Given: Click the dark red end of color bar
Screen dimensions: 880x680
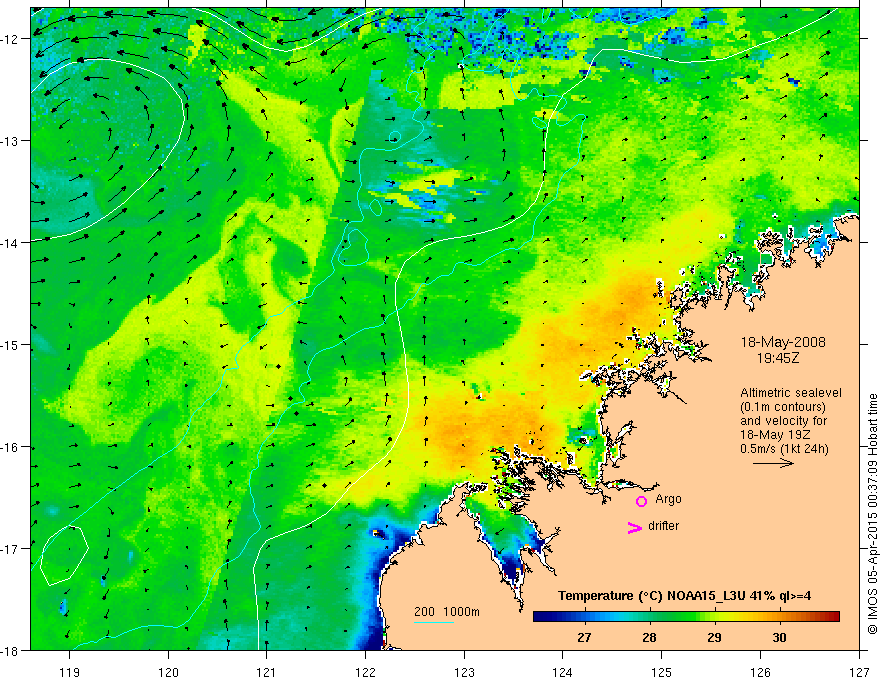Looking at the screenshot, I should (834, 616).
